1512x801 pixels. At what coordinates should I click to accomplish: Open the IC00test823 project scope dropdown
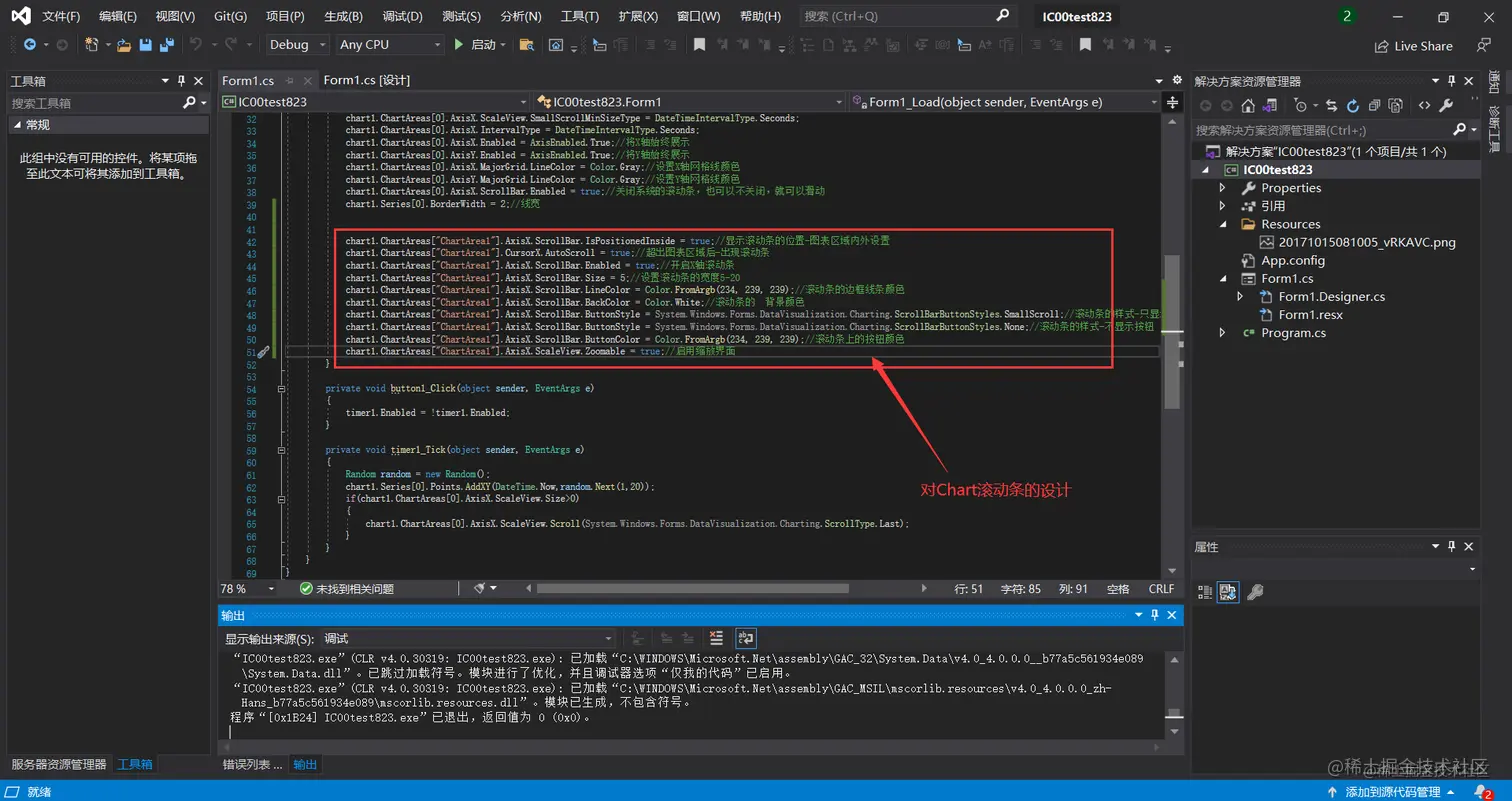(375, 102)
